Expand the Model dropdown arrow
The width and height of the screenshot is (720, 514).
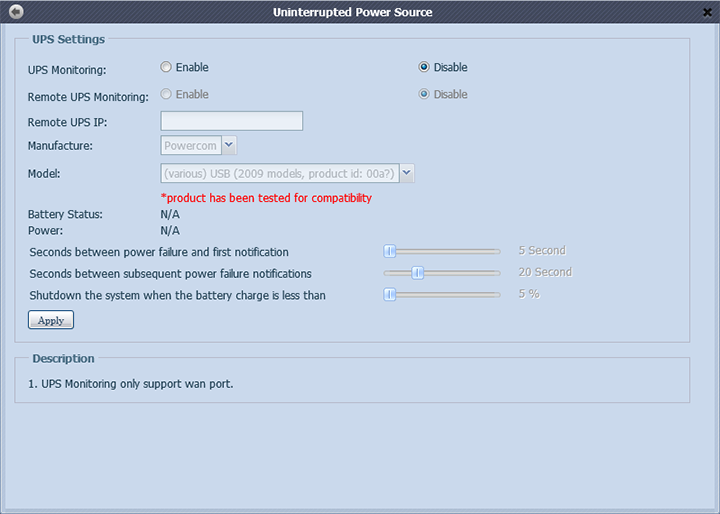click(x=406, y=173)
